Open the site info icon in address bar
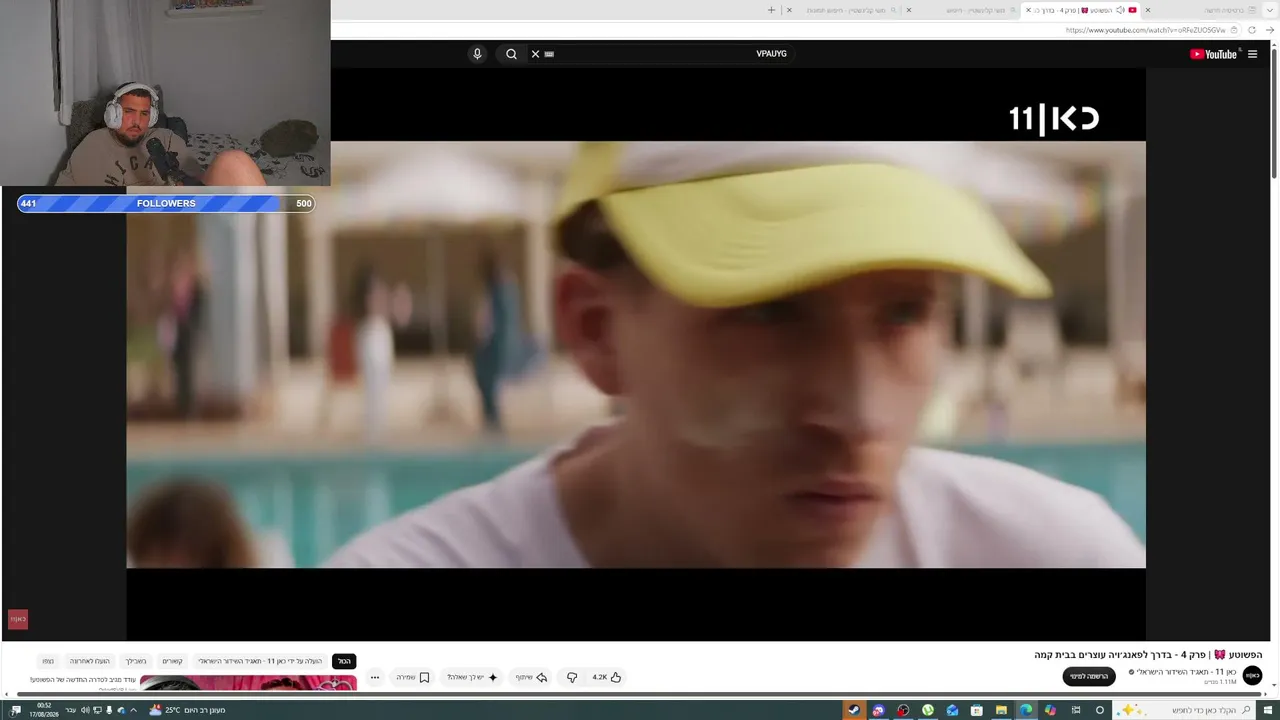1280x720 pixels. tap(1235, 30)
